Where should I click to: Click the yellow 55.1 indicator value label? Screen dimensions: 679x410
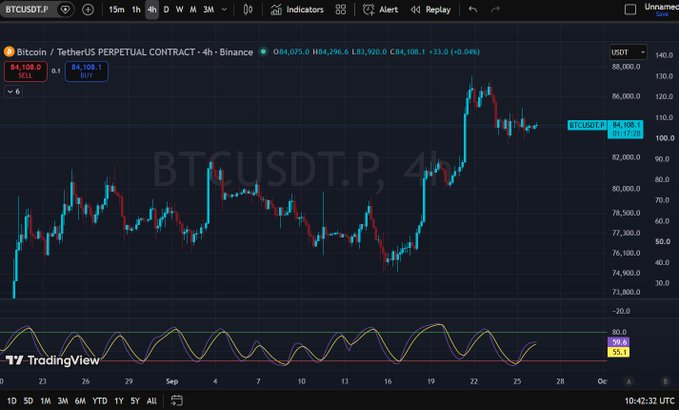[x=619, y=352]
